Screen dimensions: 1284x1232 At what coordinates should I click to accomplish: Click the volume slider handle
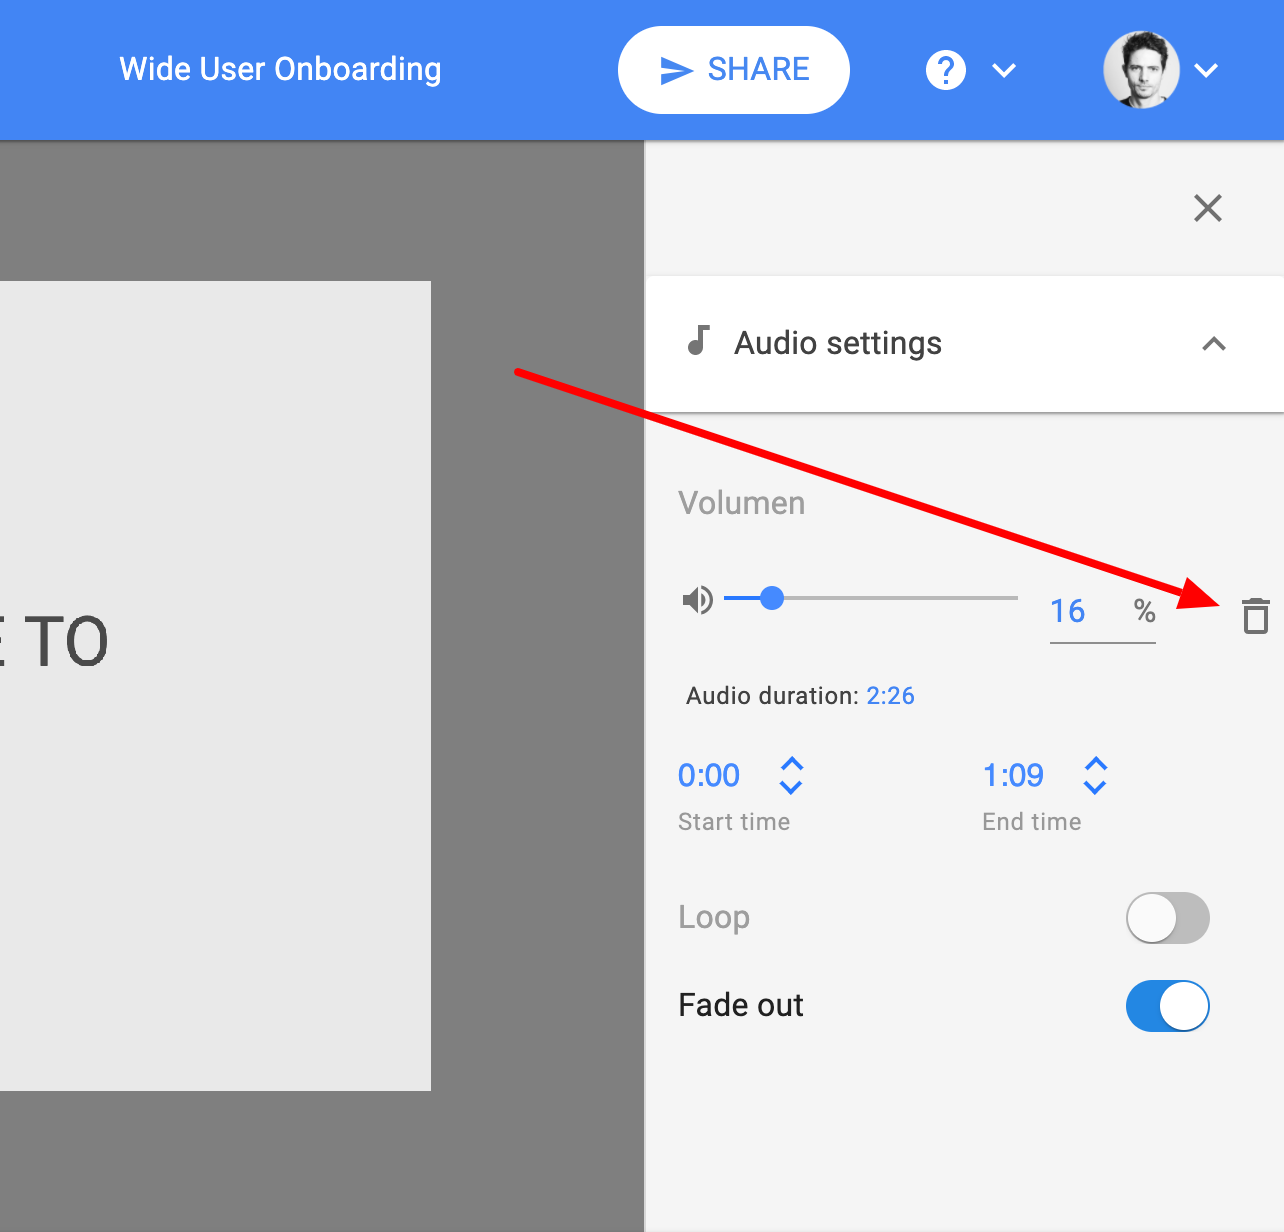click(x=771, y=598)
